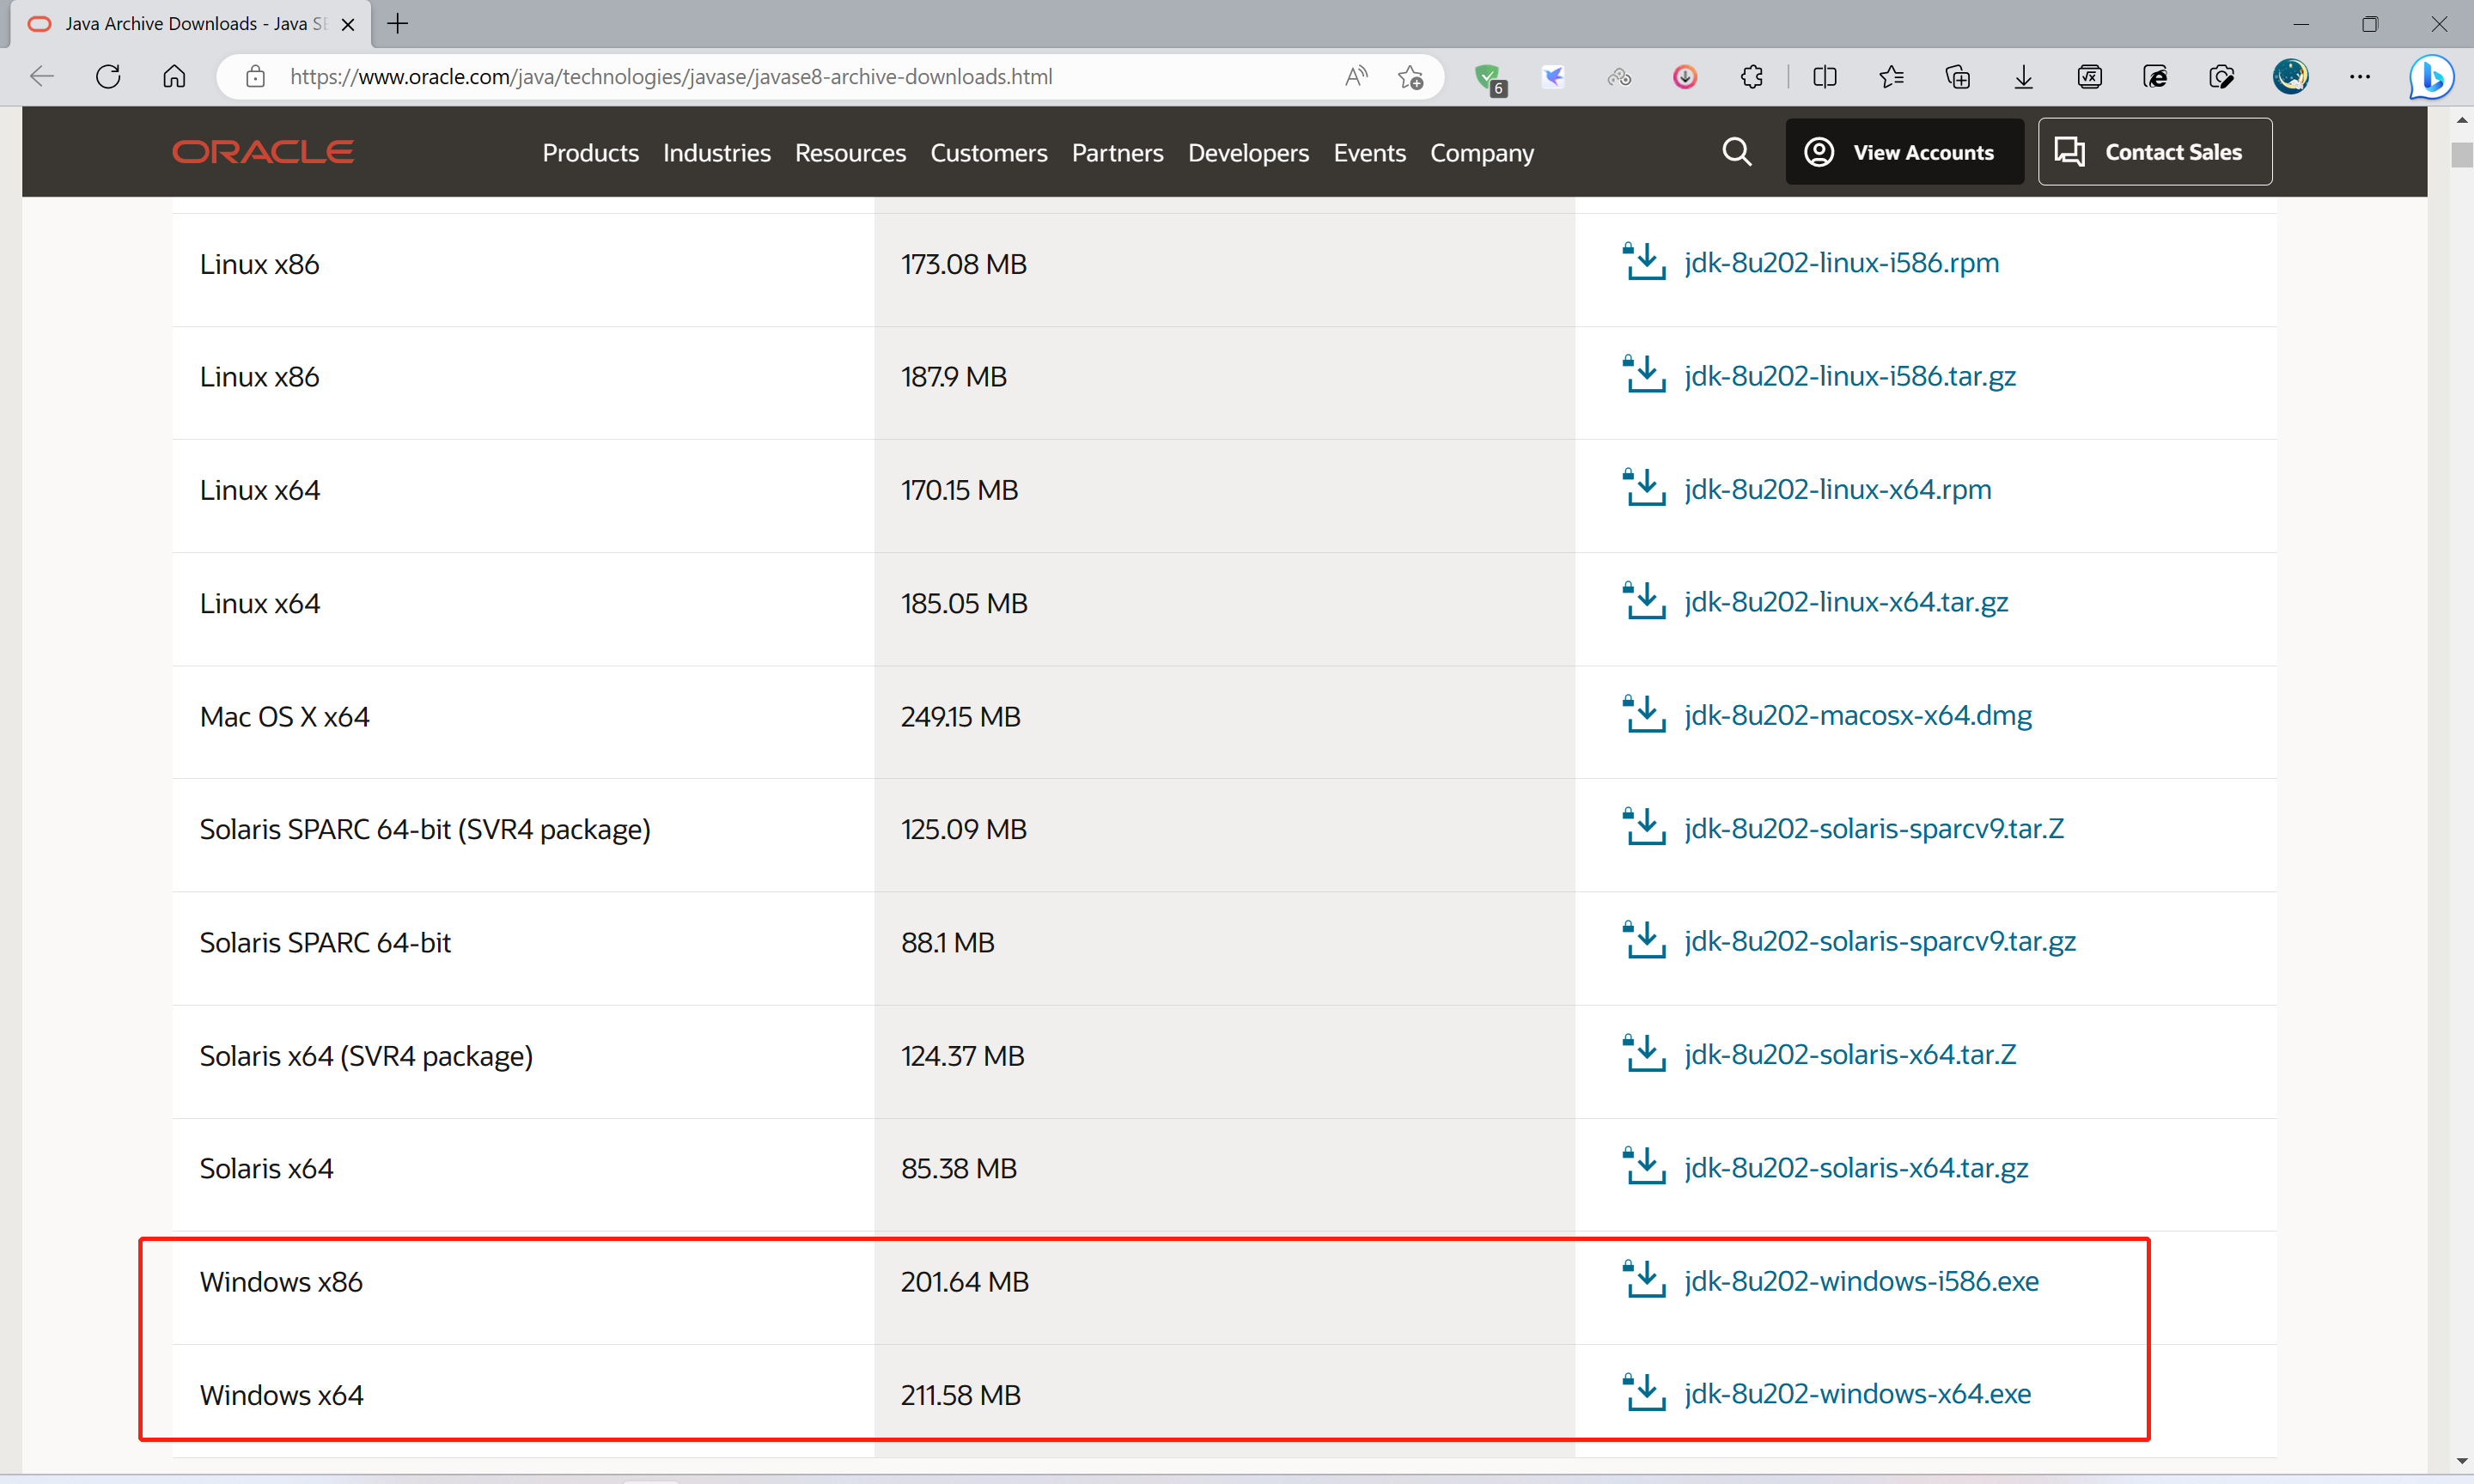This screenshot has width=2474, height=1484.
Task: Go to Oracle logo home link
Action: click(x=263, y=152)
